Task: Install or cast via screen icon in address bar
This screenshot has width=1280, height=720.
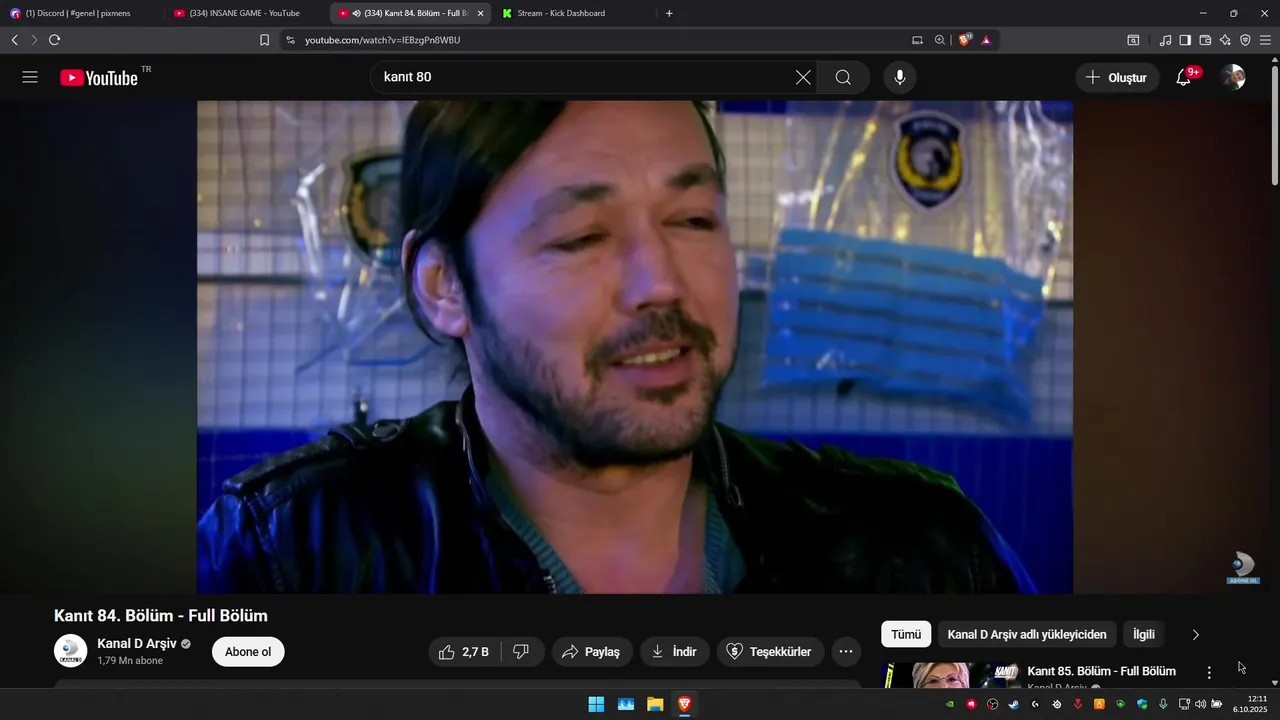Action: pyautogui.click(x=917, y=40)
